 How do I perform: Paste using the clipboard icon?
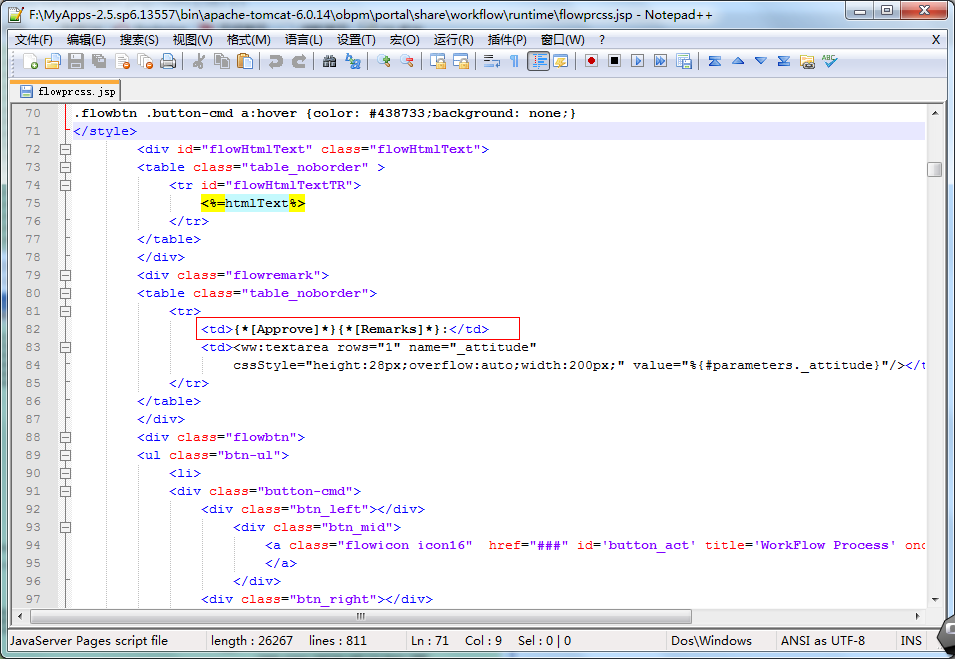[x=244, y=61]
